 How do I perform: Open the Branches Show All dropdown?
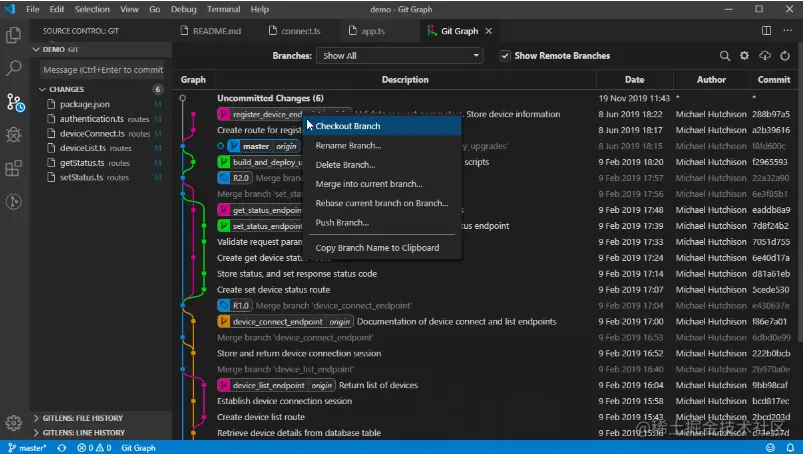399,56
